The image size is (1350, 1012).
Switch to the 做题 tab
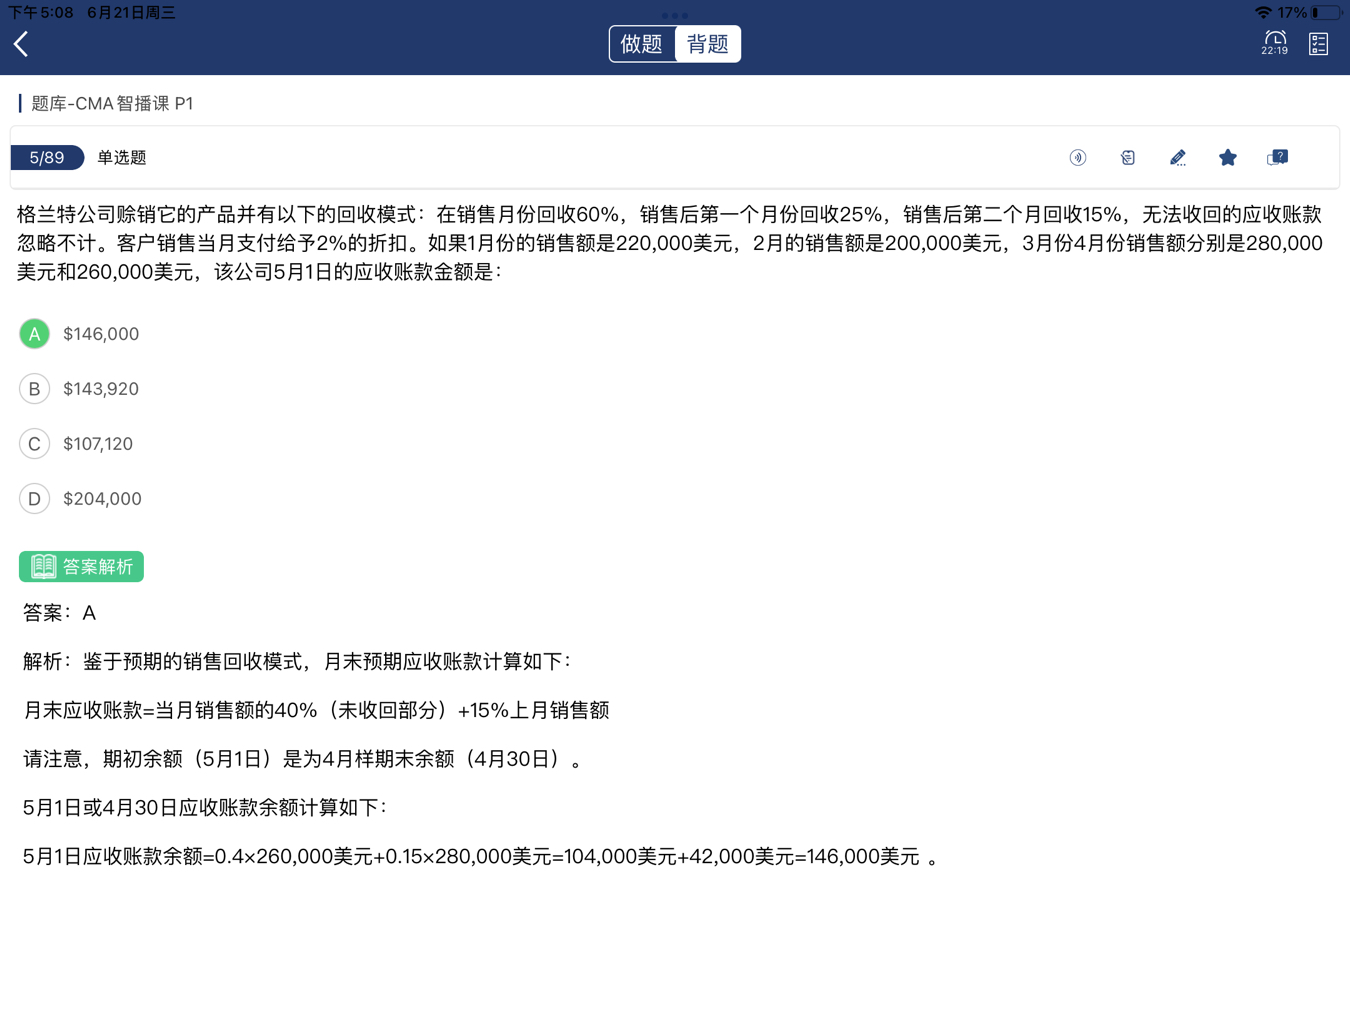pos(642,44)
